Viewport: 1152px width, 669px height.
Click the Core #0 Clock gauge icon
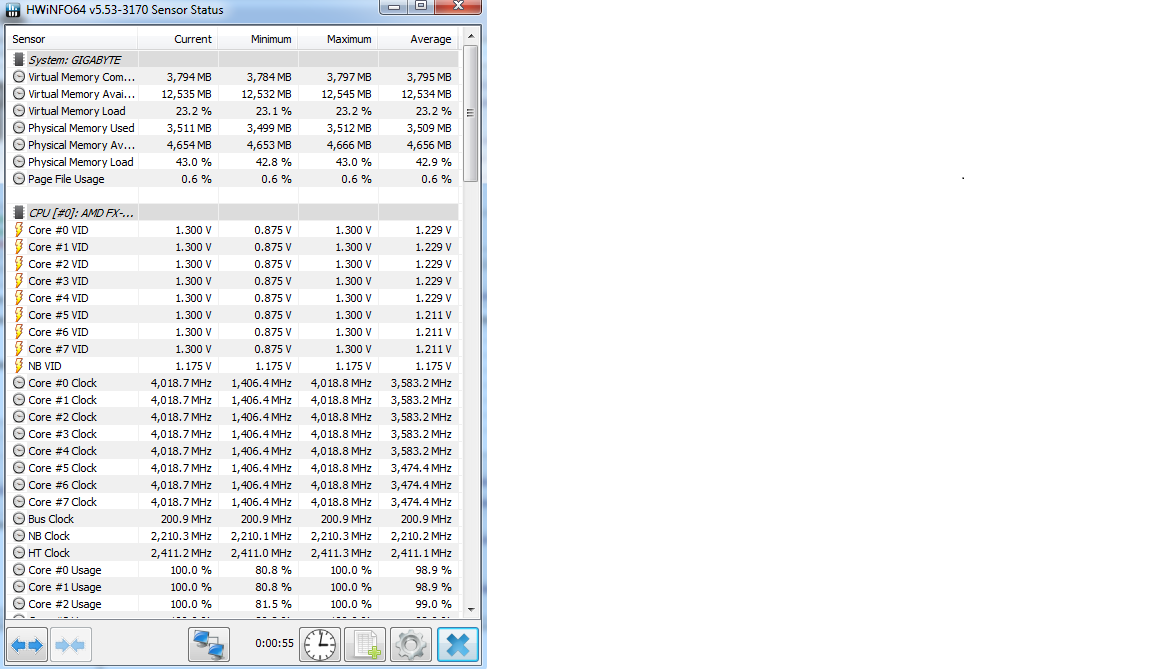19,383
